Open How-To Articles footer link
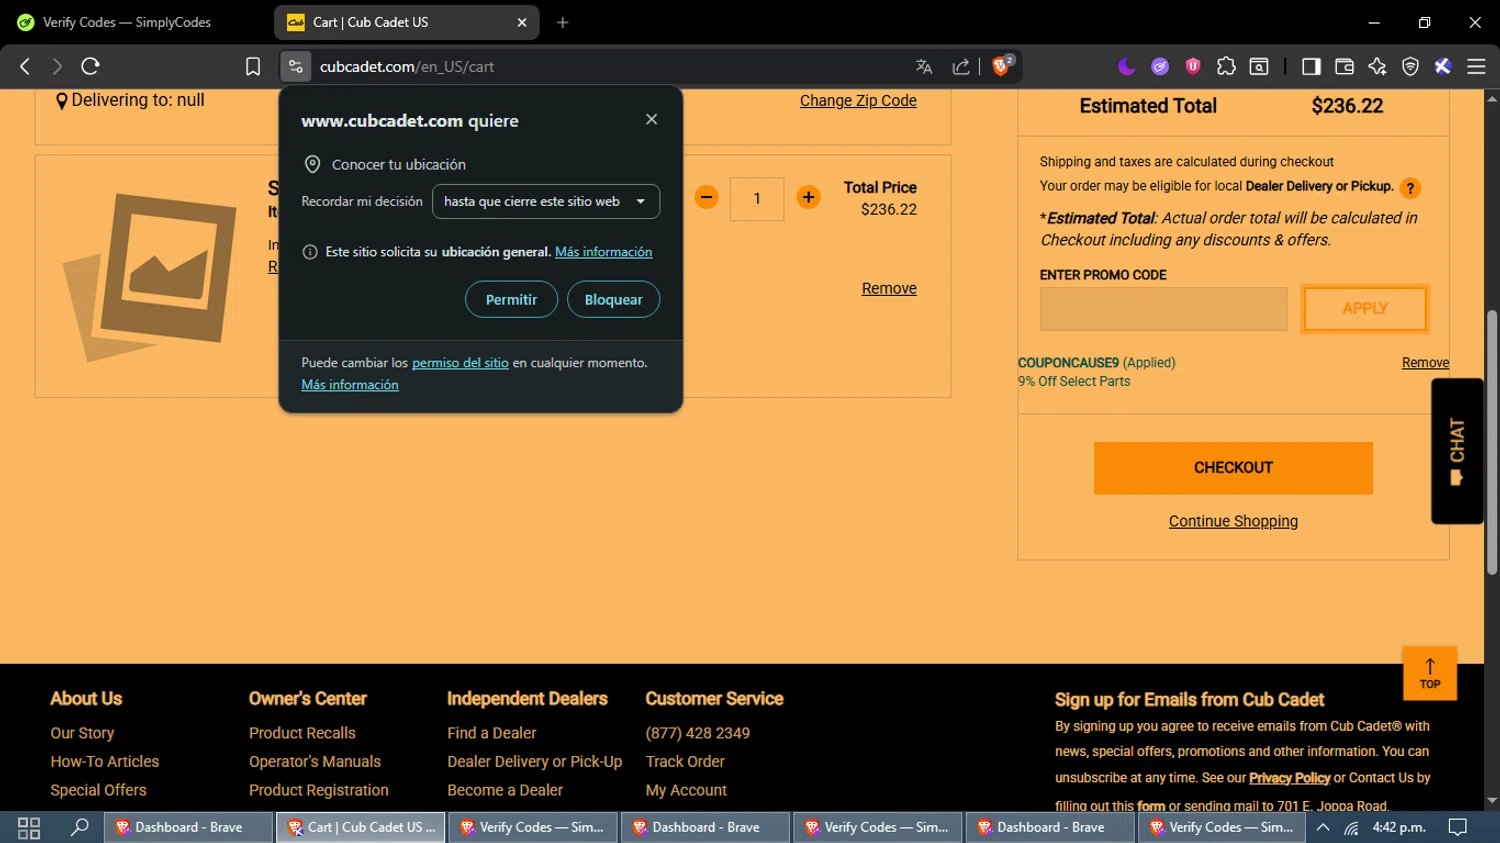Viewport: 1500px width, 843px height. (105, 761)
